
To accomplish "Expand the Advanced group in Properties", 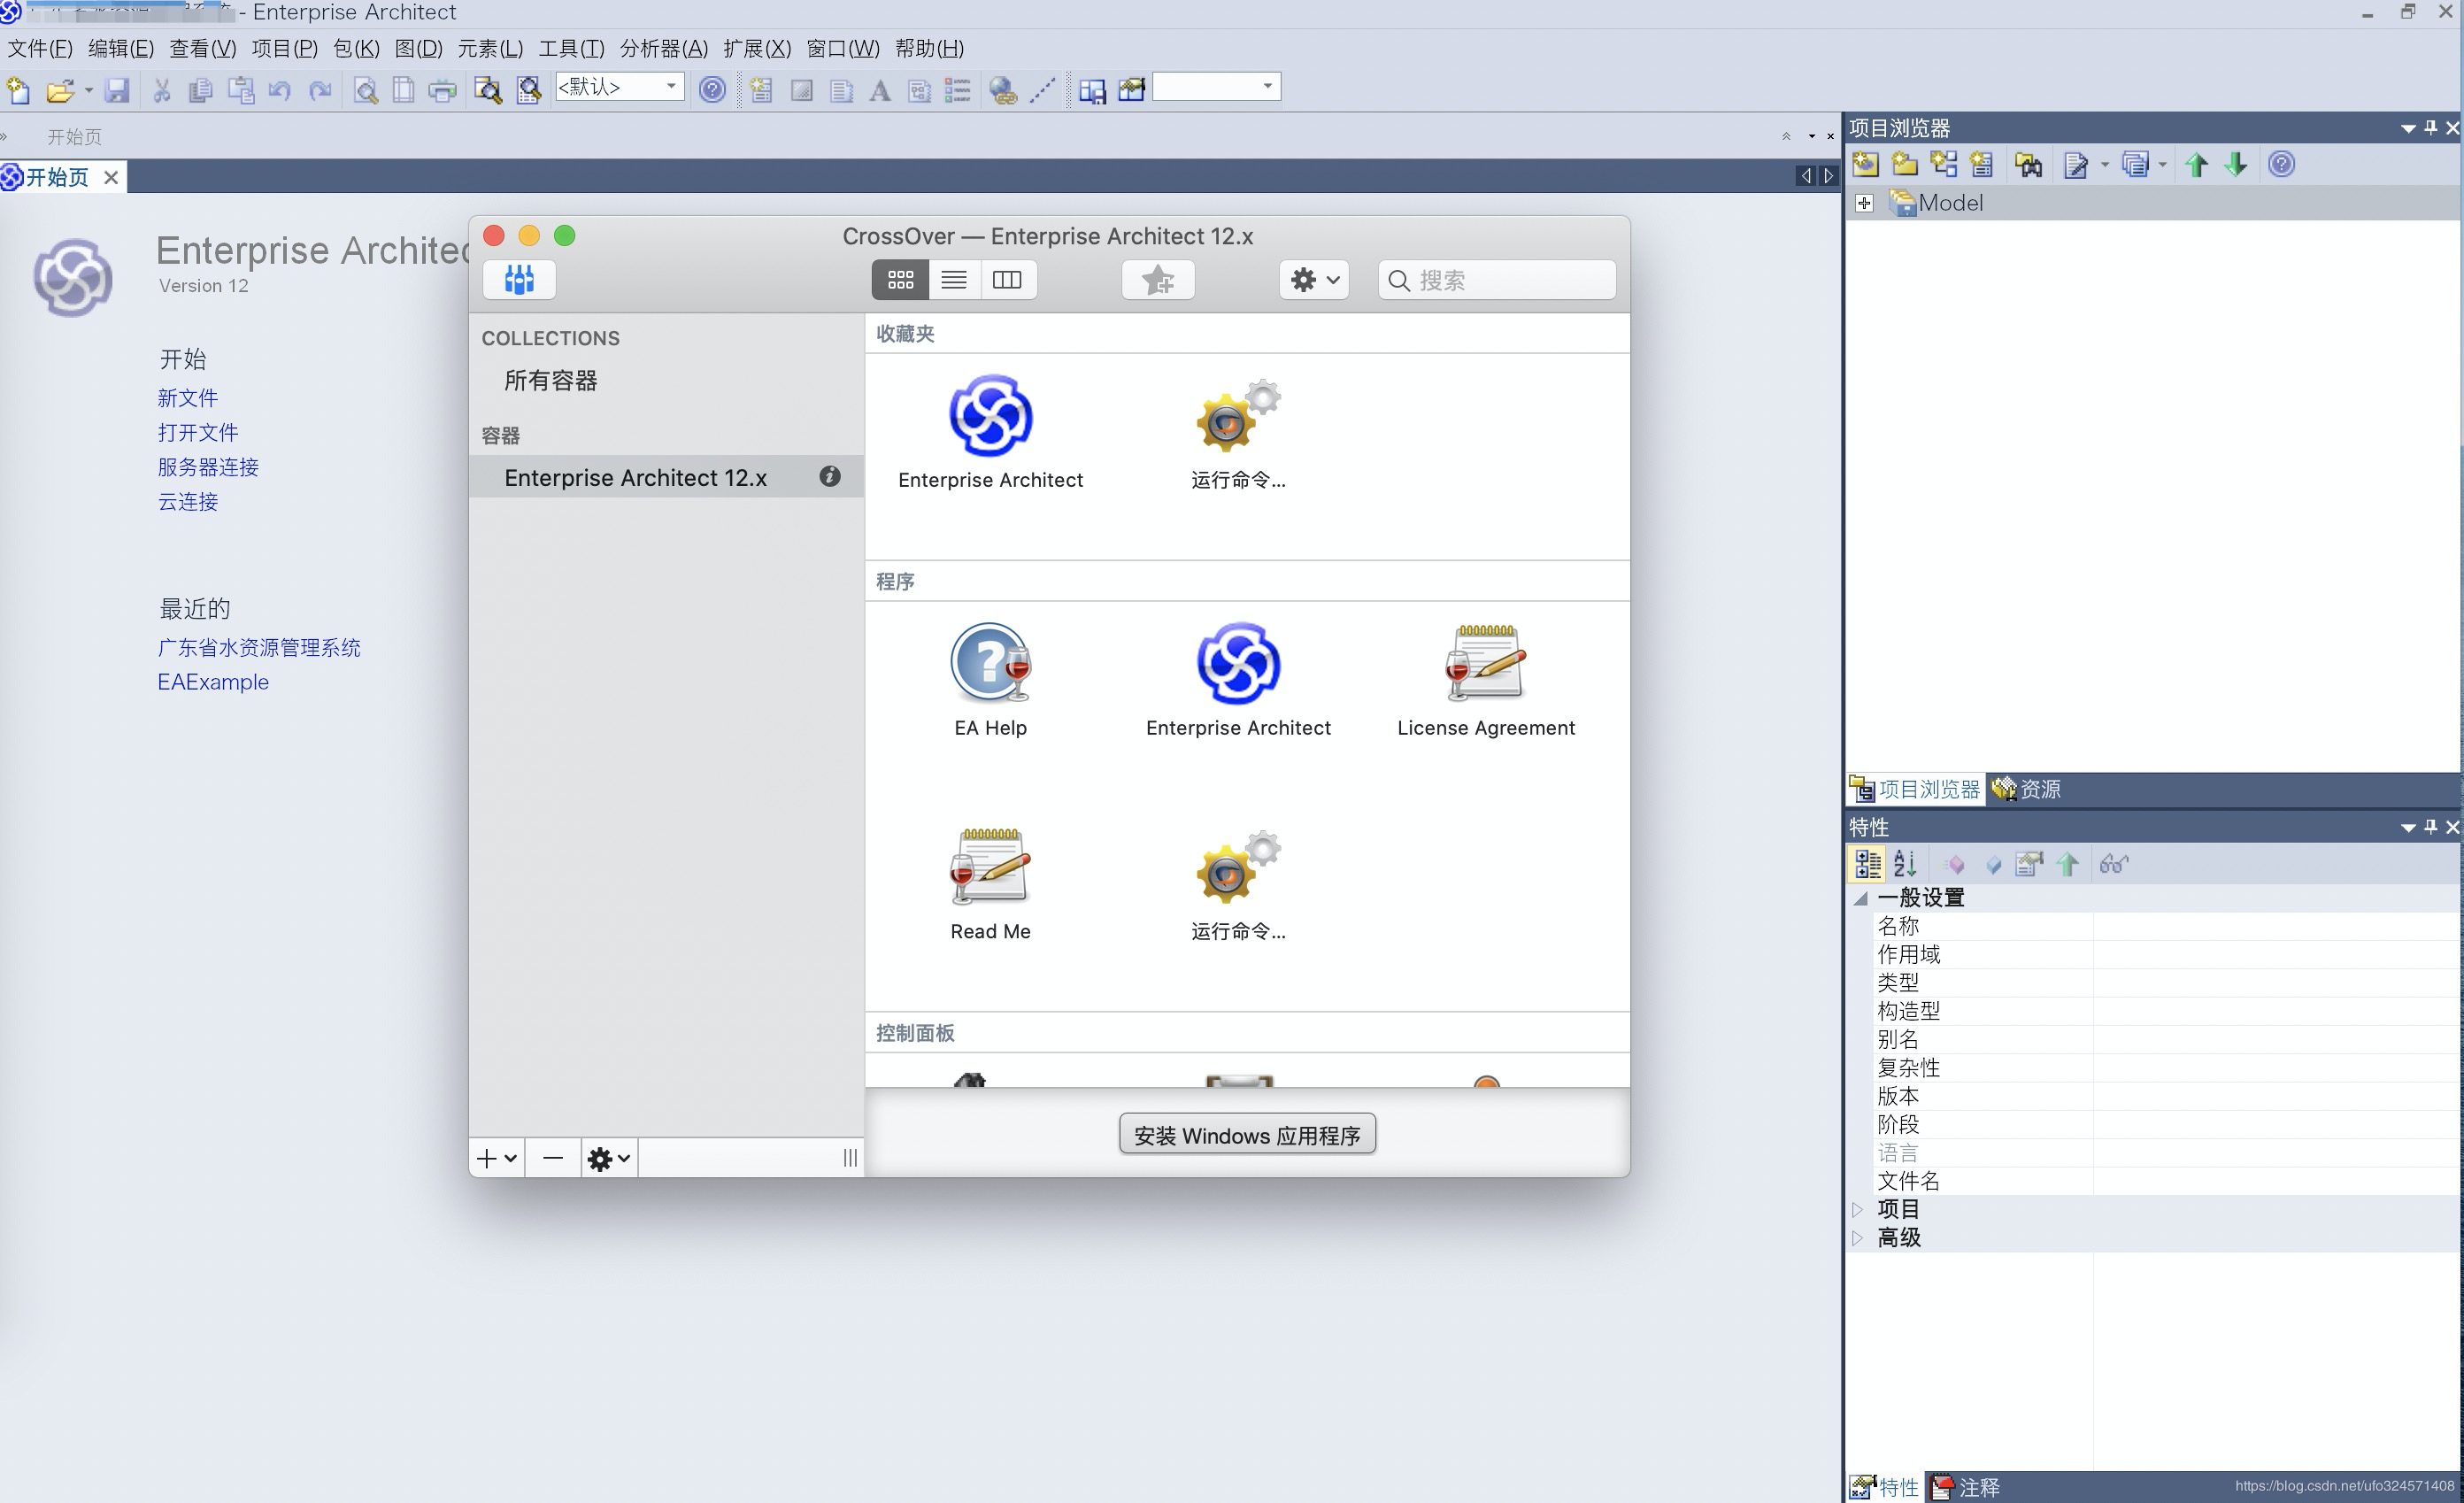I will (1858, 1237).
